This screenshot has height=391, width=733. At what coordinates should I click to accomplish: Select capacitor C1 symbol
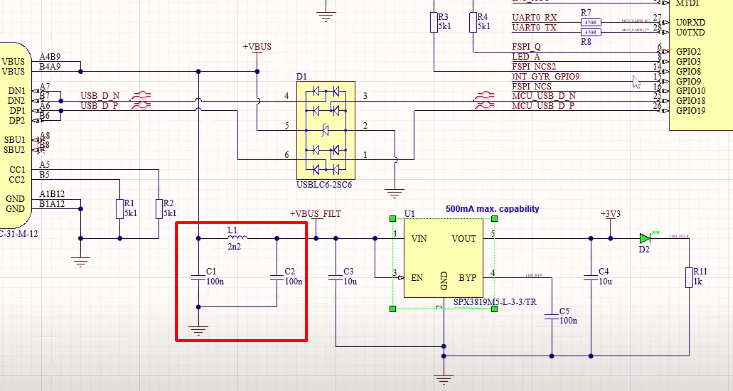click(198, 278)
